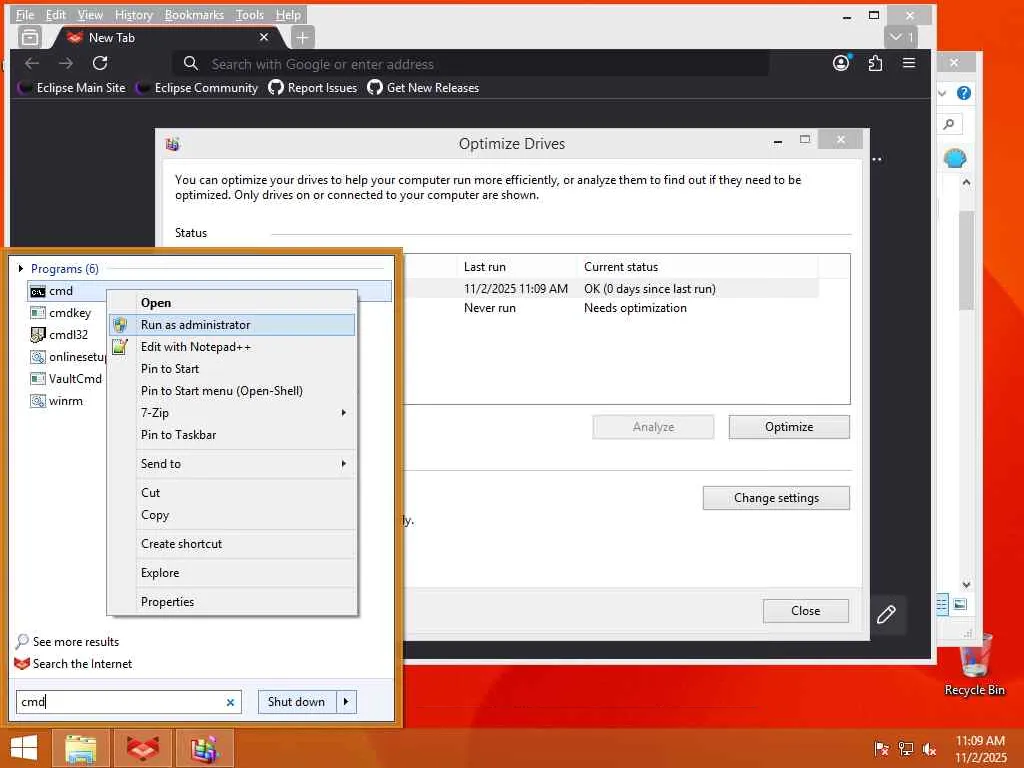Show the taskbar clock and date
This screenshot has height=768, width=1024.
click(980, 749)
